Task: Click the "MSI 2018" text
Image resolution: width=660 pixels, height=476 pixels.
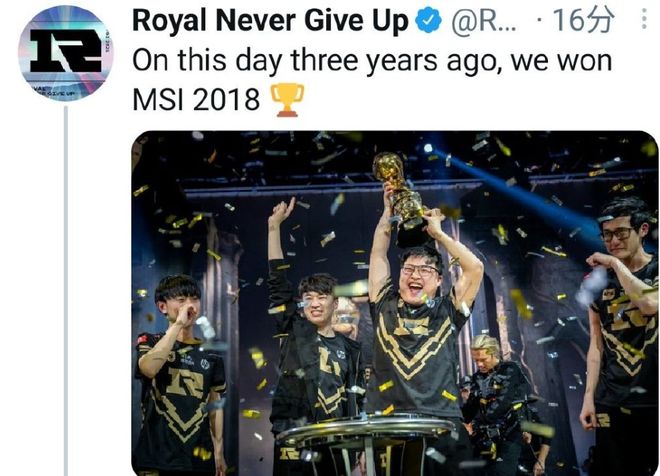Action: point(196,100)
